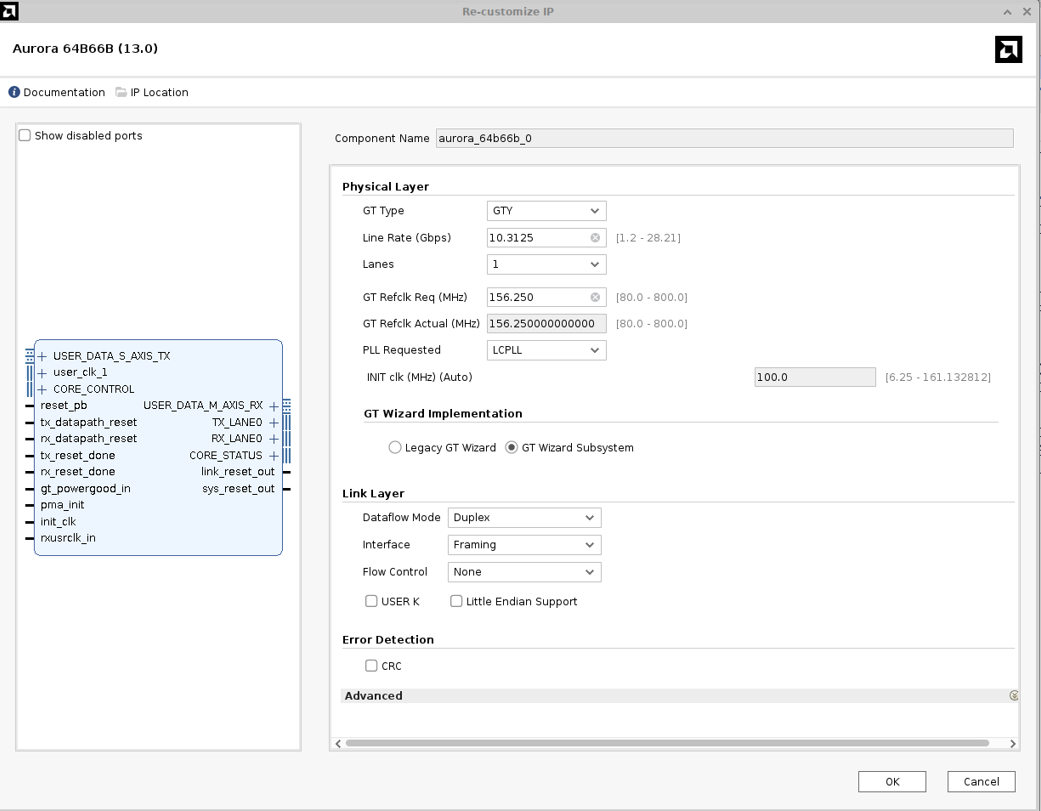This screenshot has width=1041, height=811.
Task: Click the OK button
Action: 891,781
